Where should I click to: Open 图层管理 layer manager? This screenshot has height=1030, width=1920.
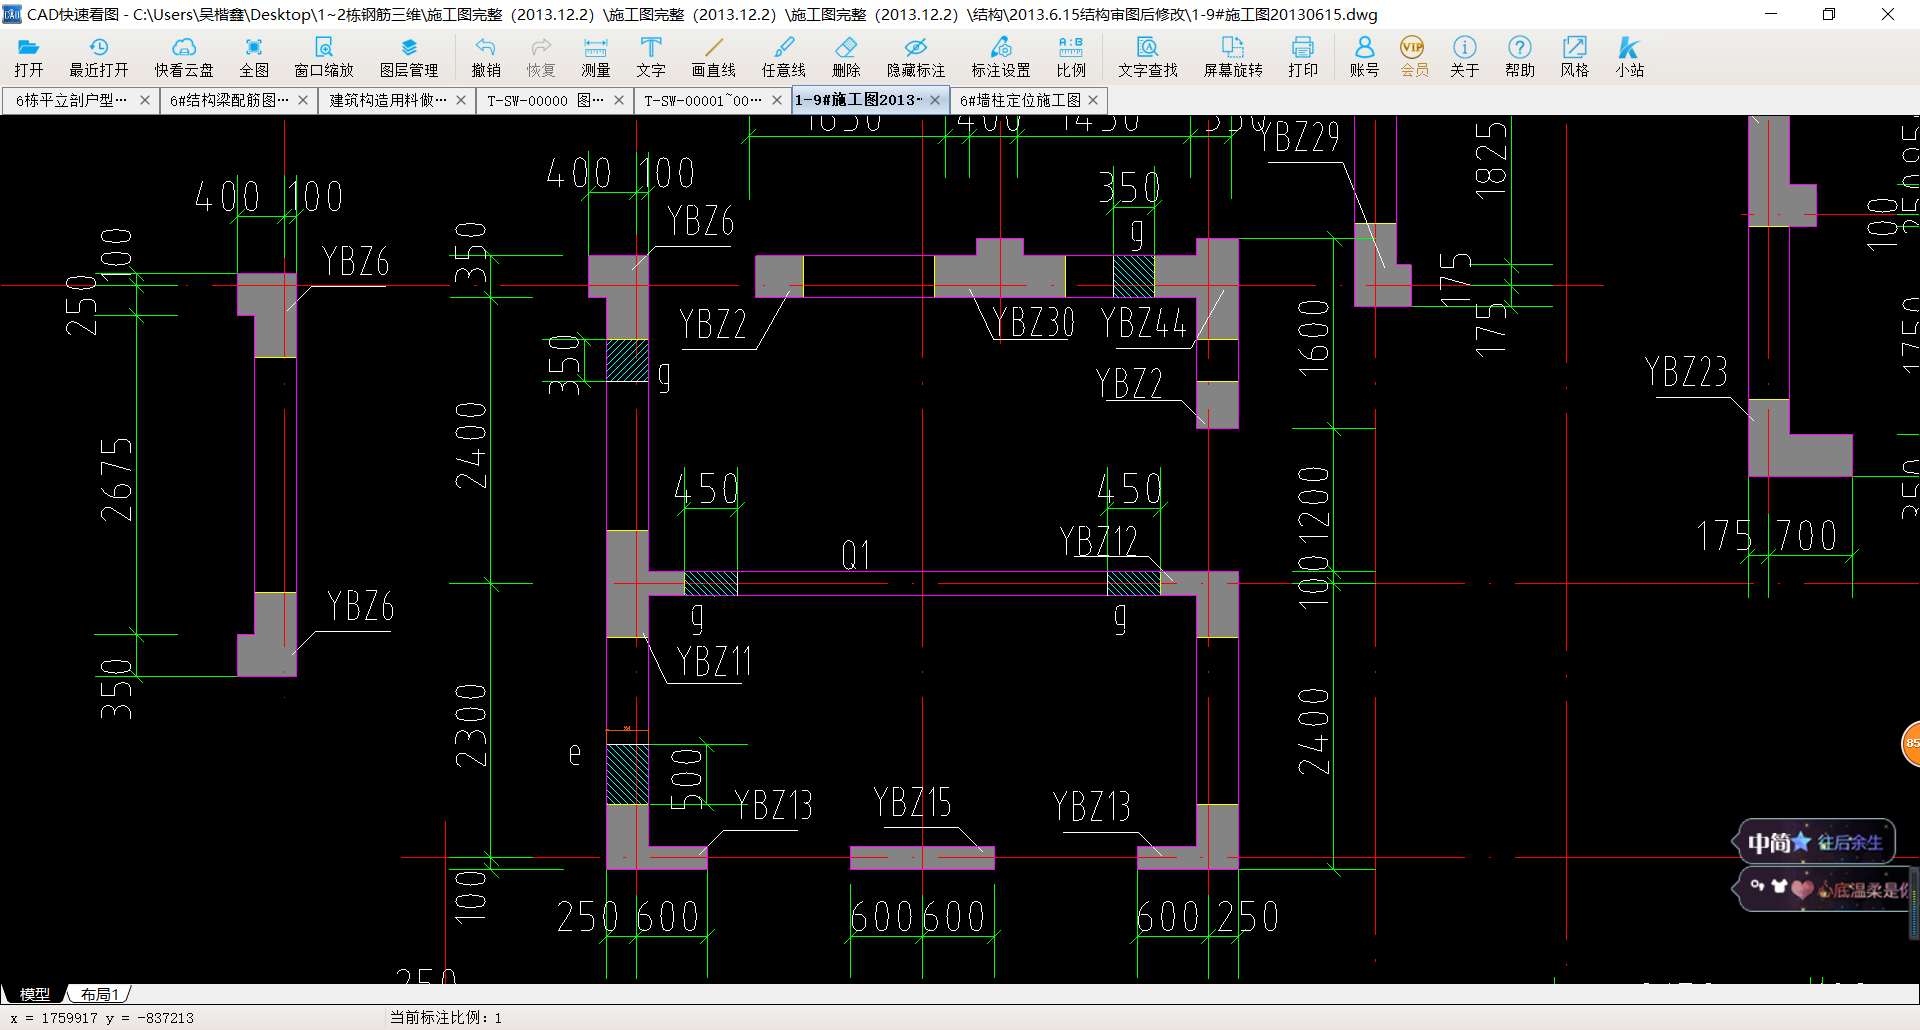pyautogui.click(x=409, y=57)
